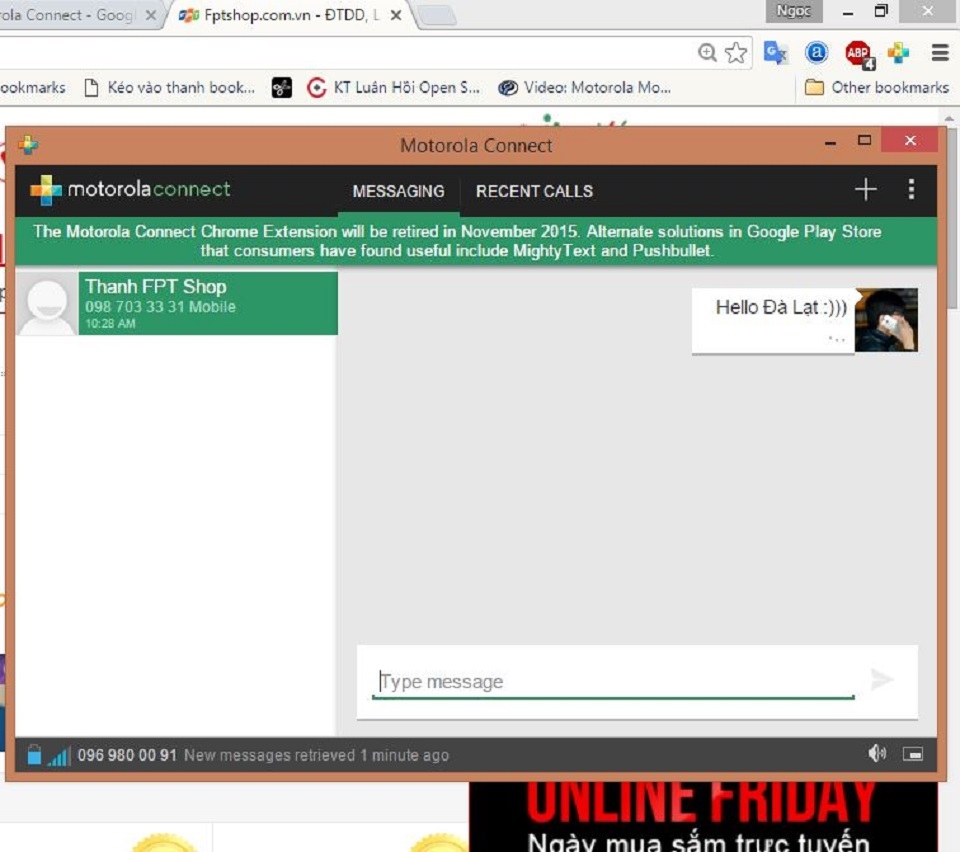Click the '098 703 33 31 Mobile' number text
This screenshot has height=852, width=960.
160,306
